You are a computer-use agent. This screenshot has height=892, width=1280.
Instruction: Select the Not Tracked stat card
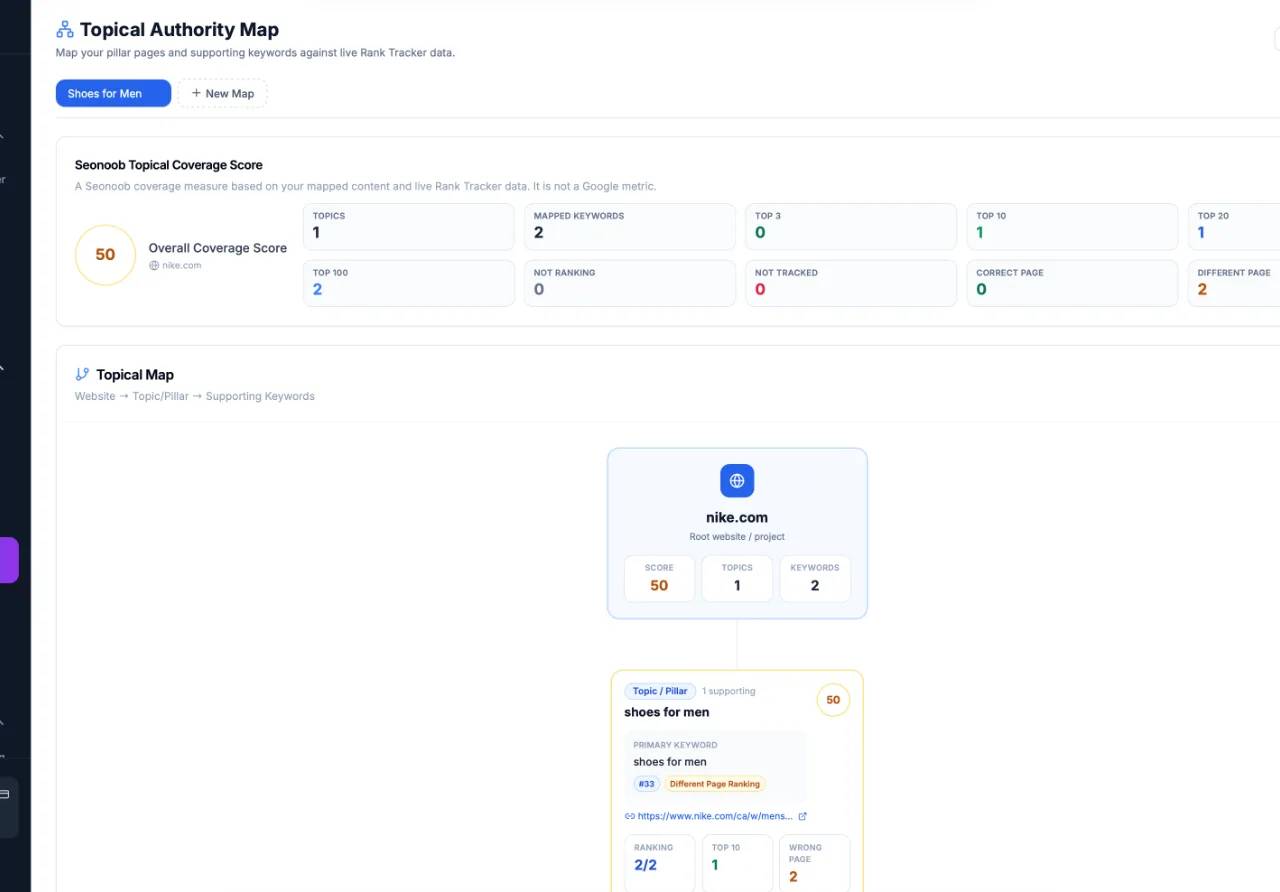pyautogui.click(x=851, y=283)
